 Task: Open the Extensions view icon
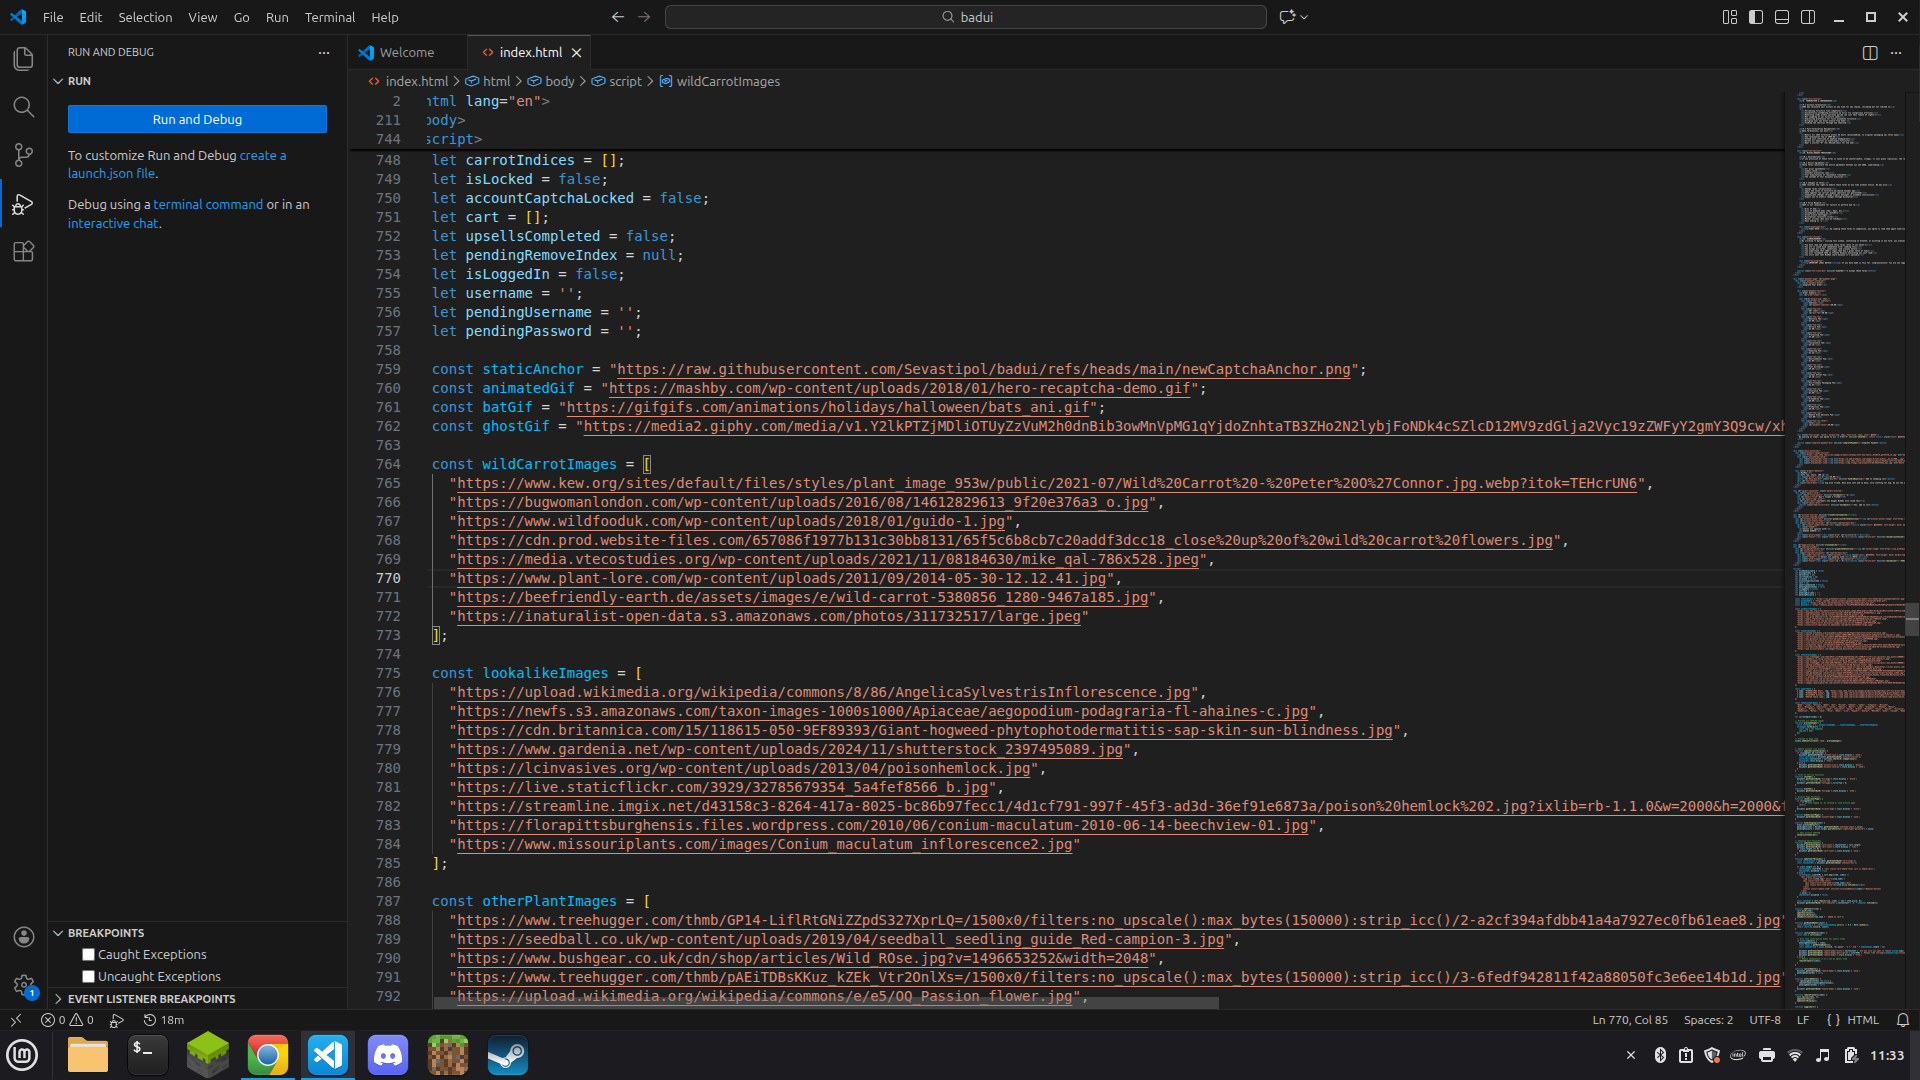[x=23, y=252]
